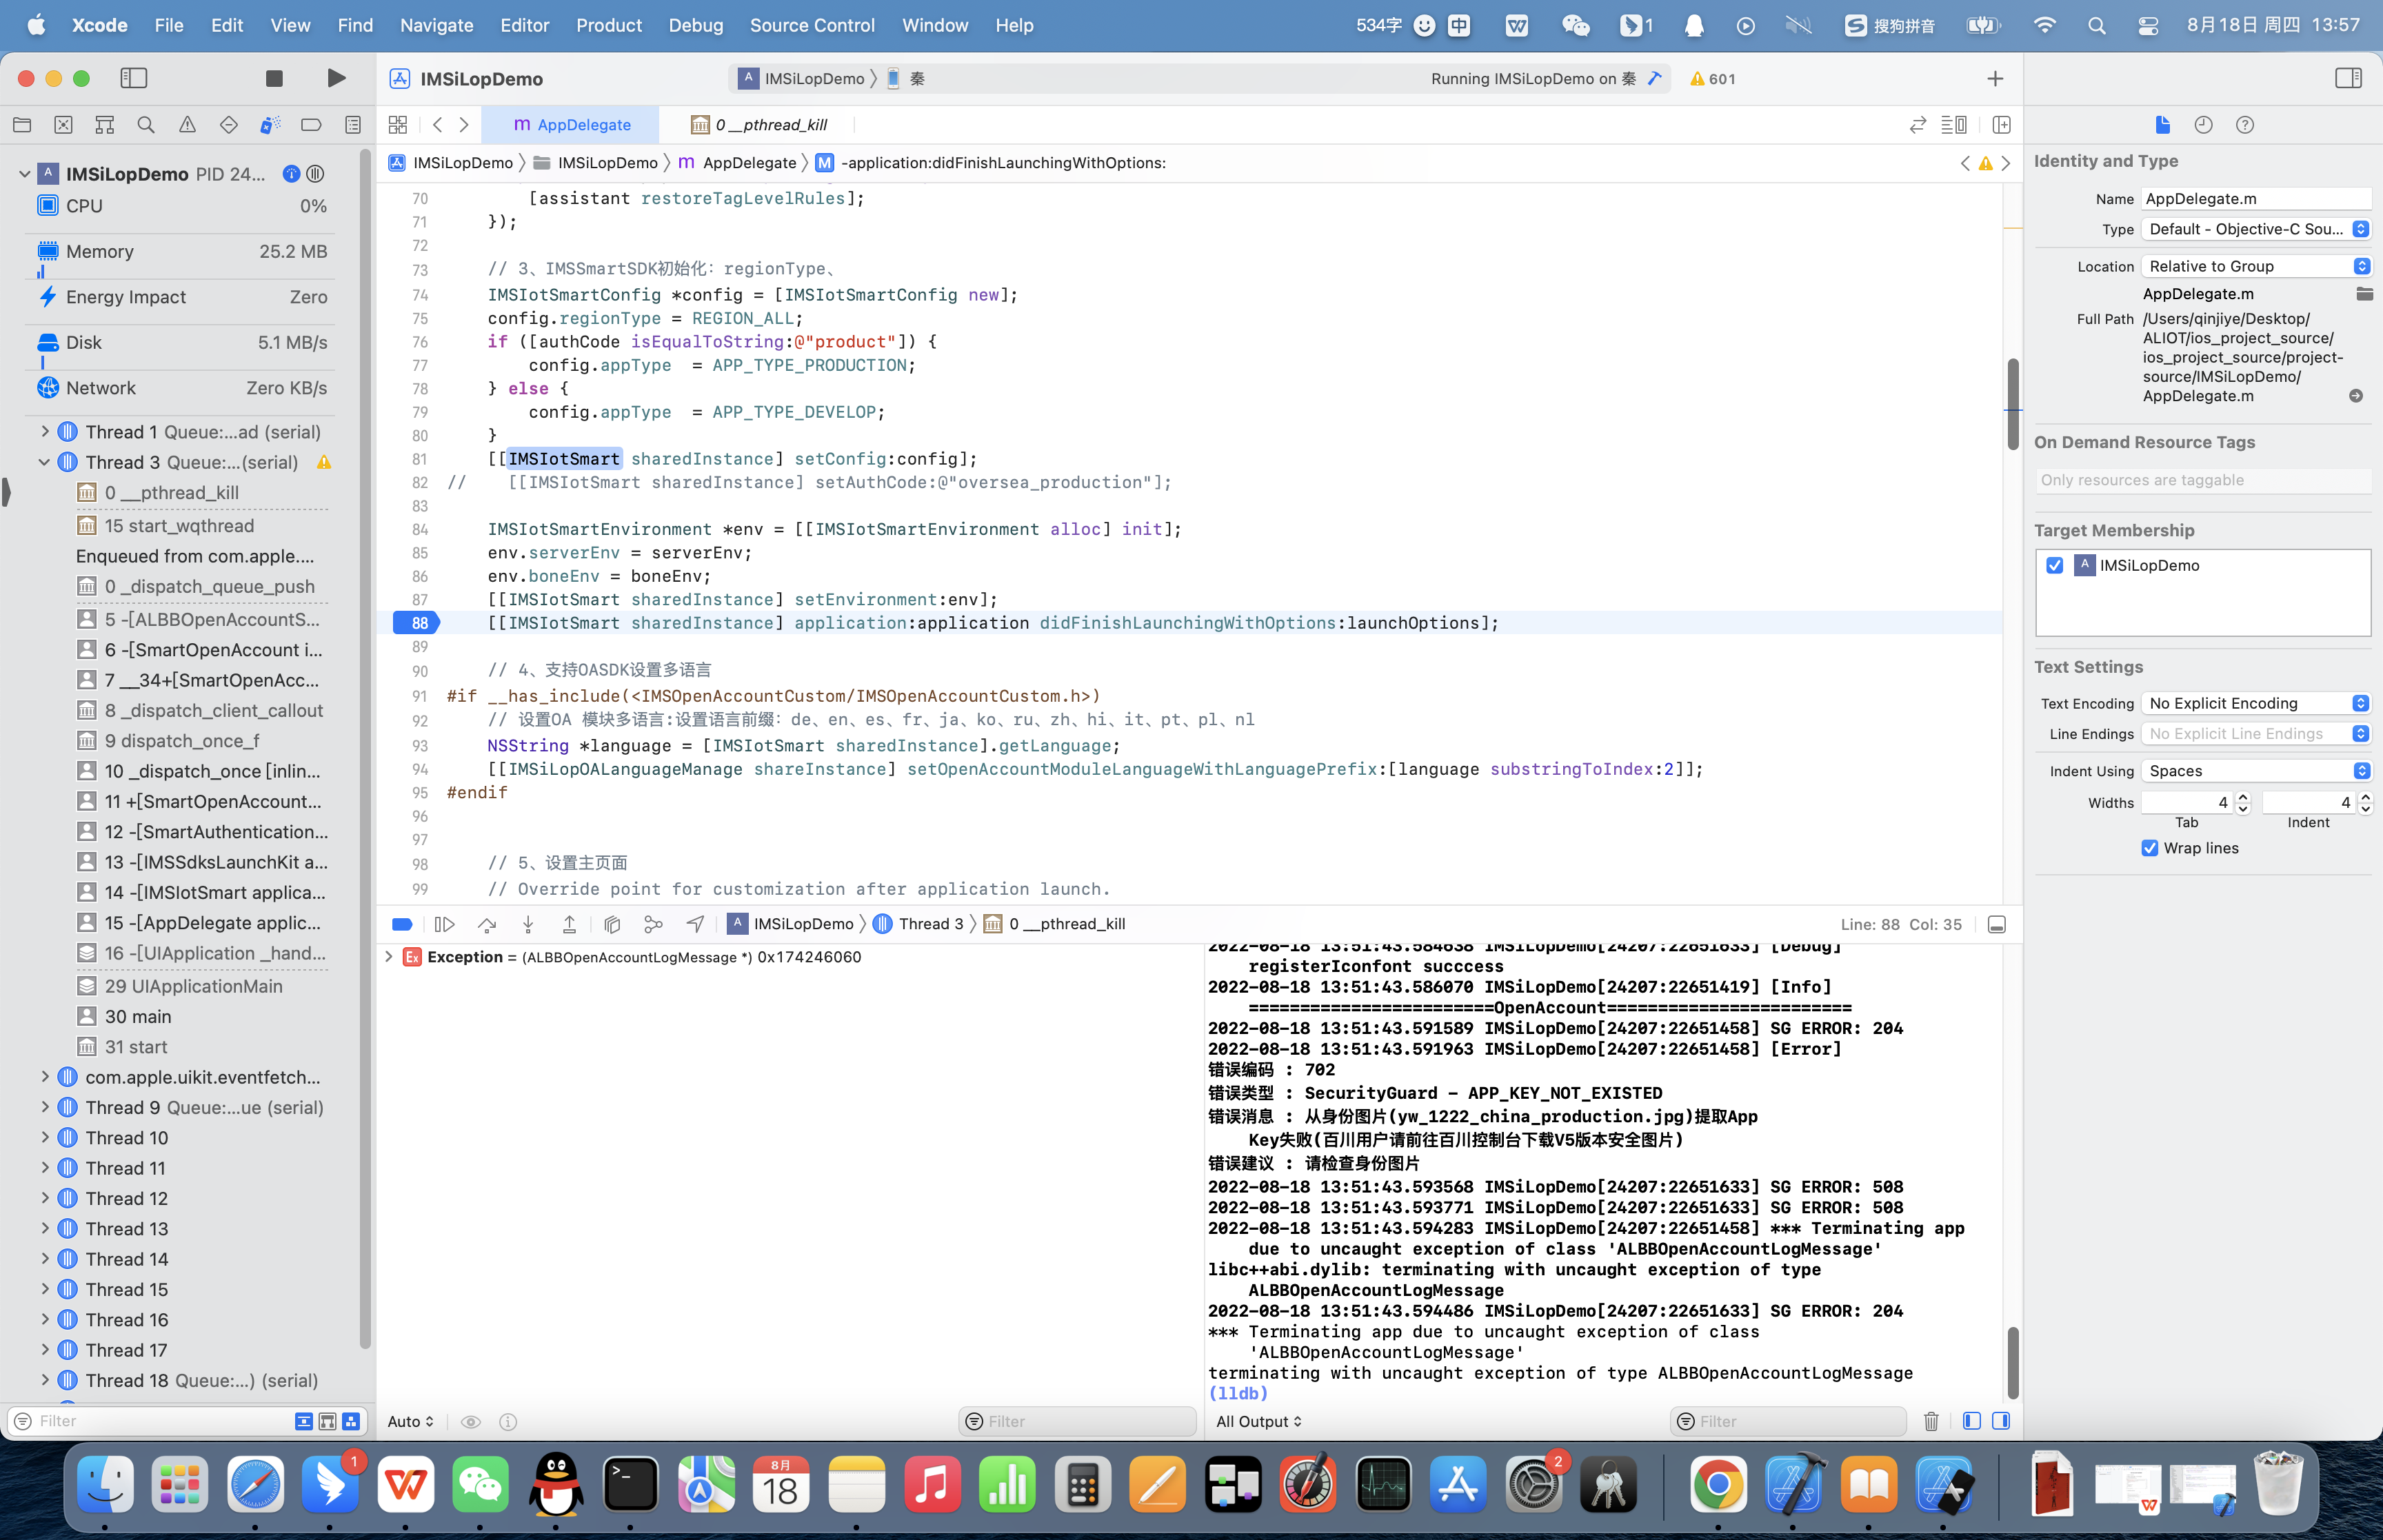2383x1540 pixels.
Task: Open the Indent Using Spaces dropdown
Action: pos(2256,771)
